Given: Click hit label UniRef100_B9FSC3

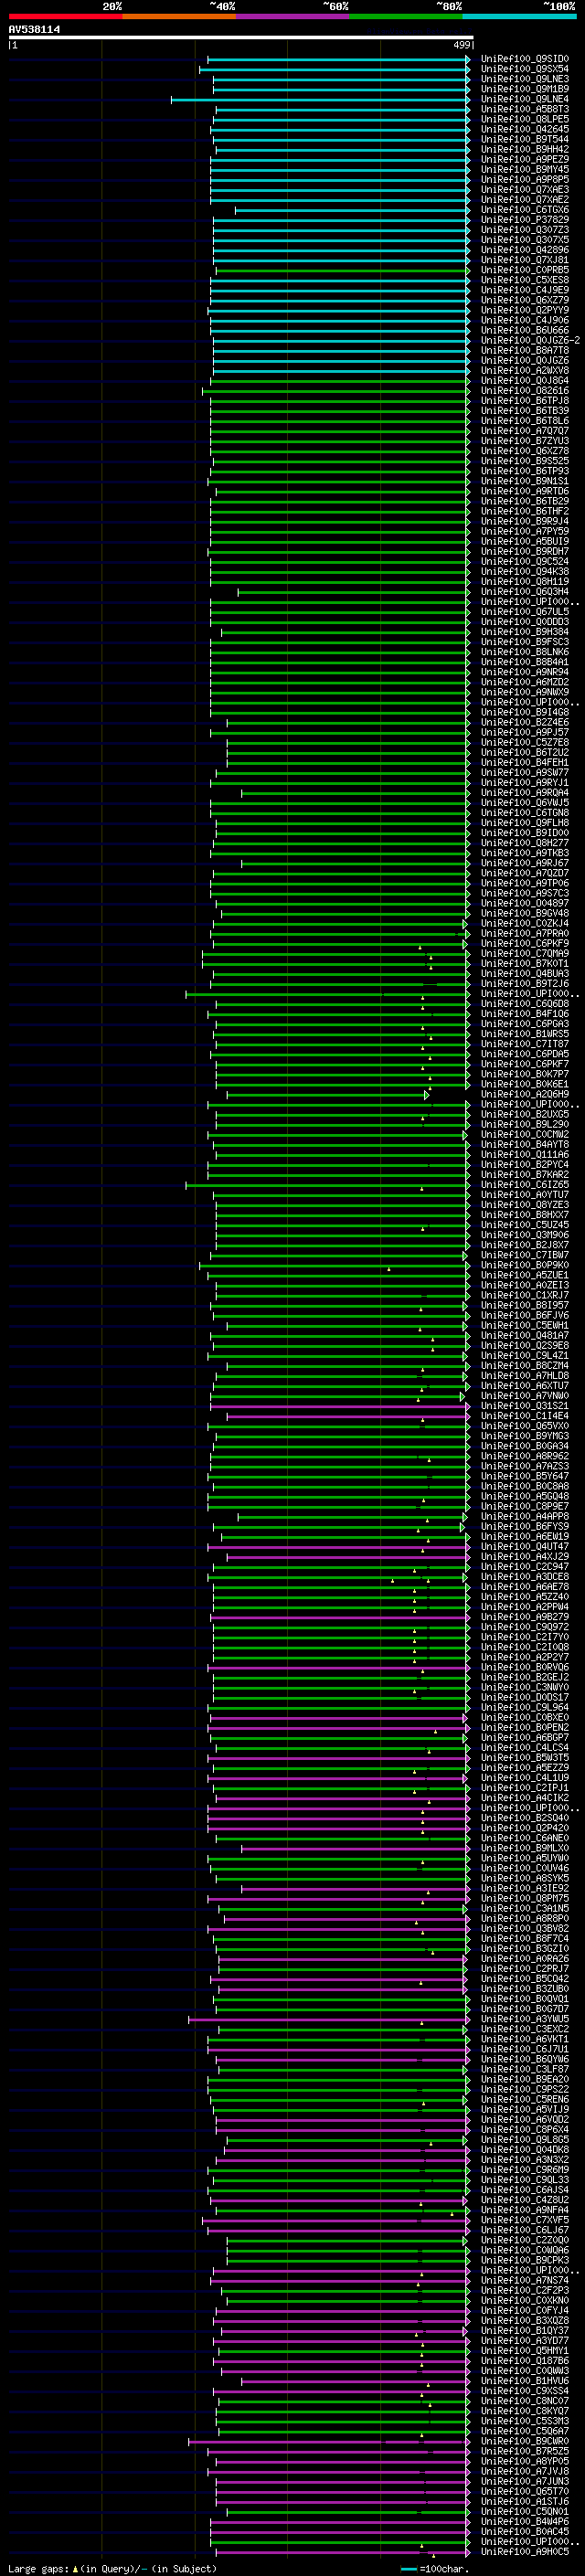Looking at the screenshot, I should pyautogui.click(x=525, y=642).
